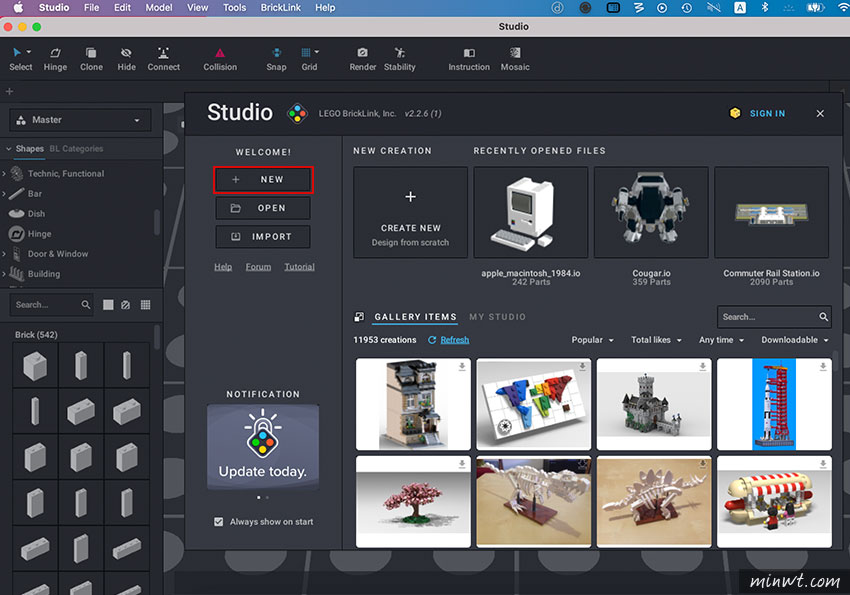Open the Downloadable filter dropdown
Image resolution: width=850 pixels, height=595 pixels.
[795, 340]
